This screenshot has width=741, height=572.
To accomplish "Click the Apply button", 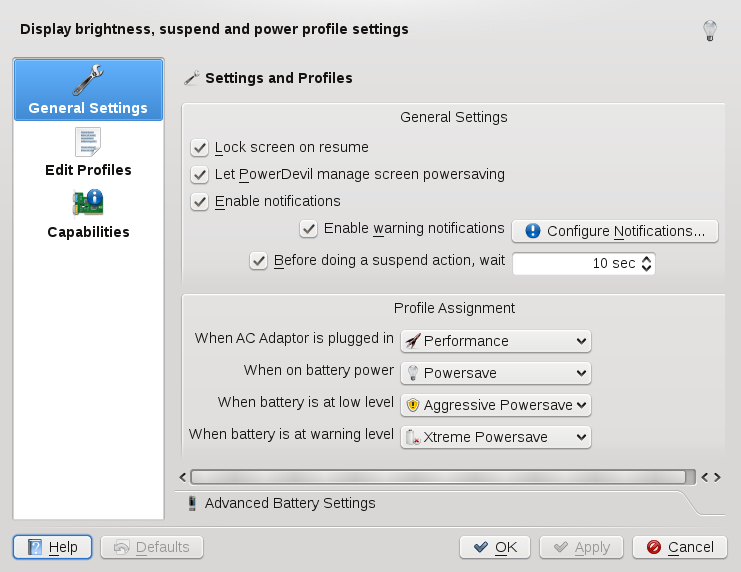I will pyautogui.click(x=581, y=547).
